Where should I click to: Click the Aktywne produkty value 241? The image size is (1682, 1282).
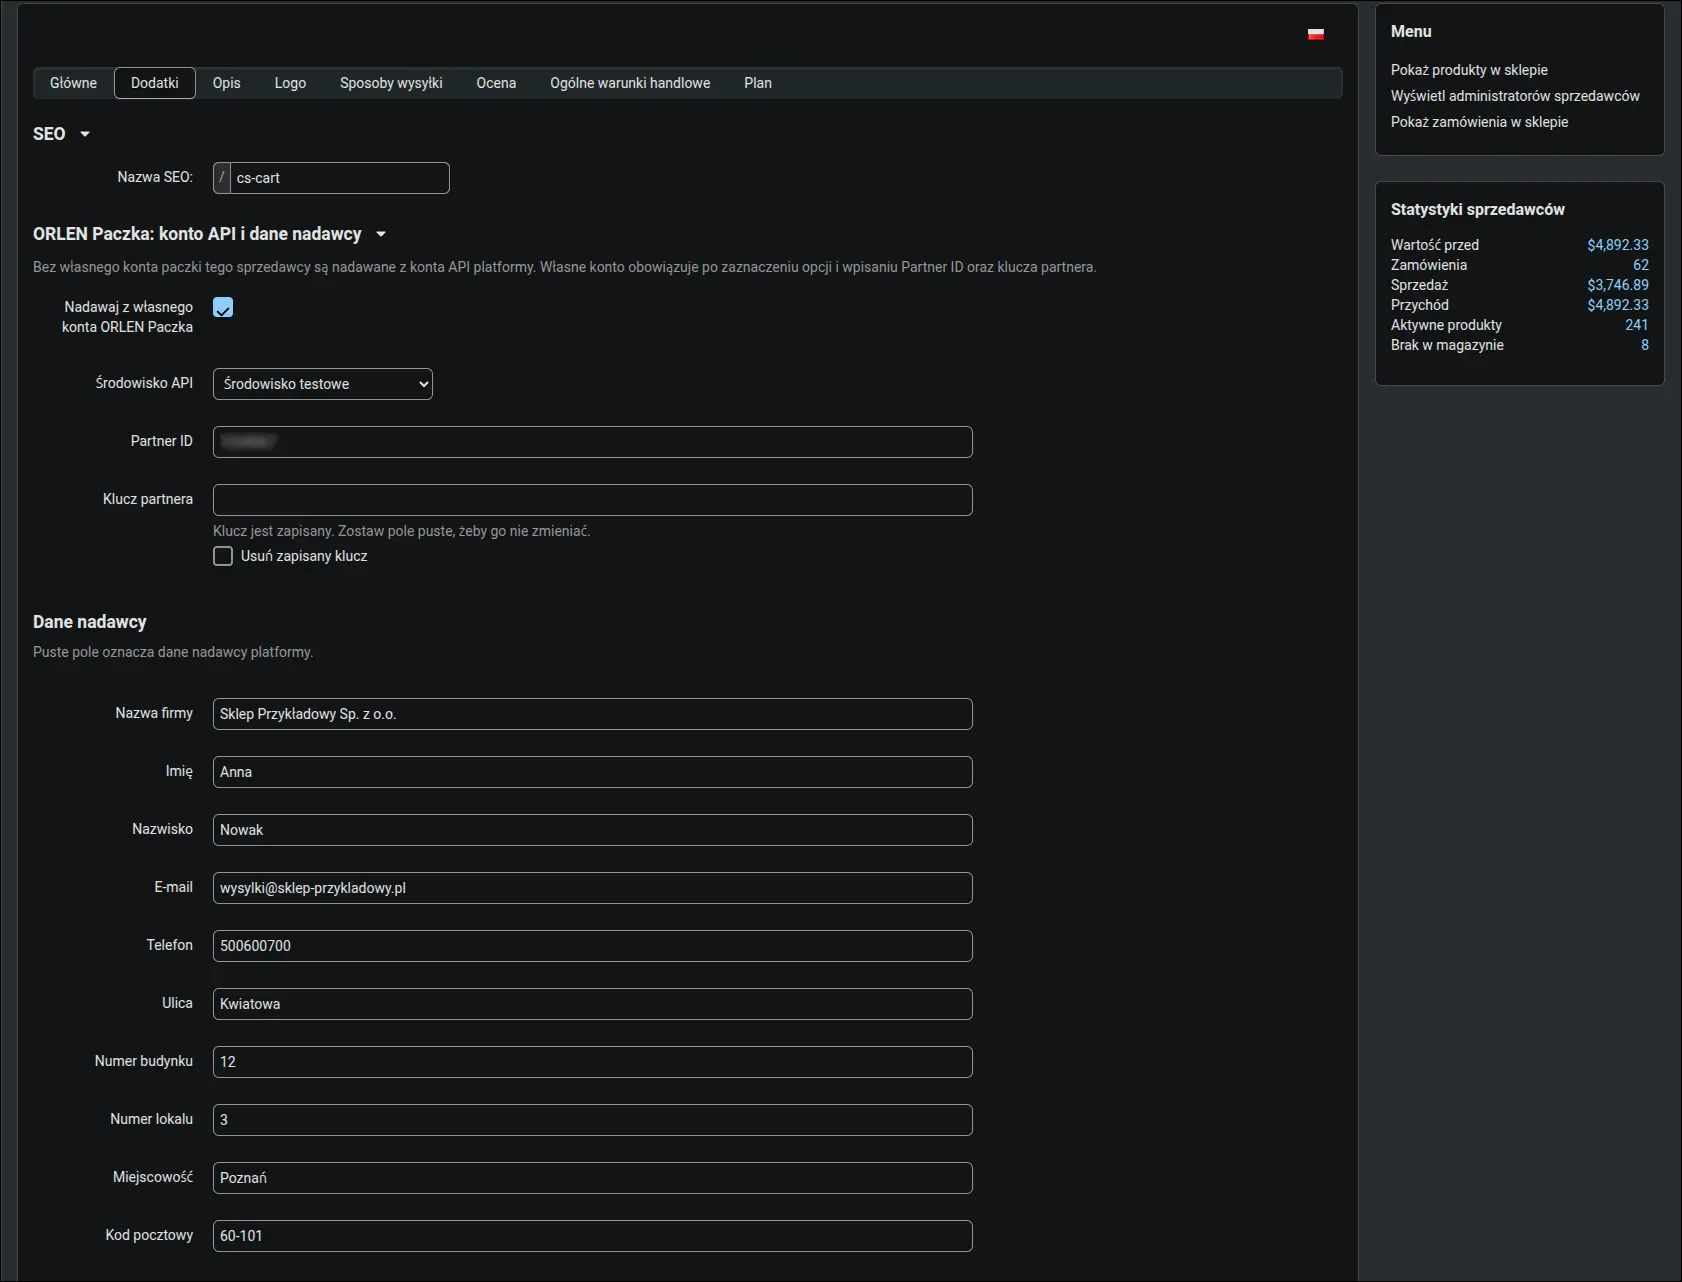pyautogui.click(x=1637, y=325)
